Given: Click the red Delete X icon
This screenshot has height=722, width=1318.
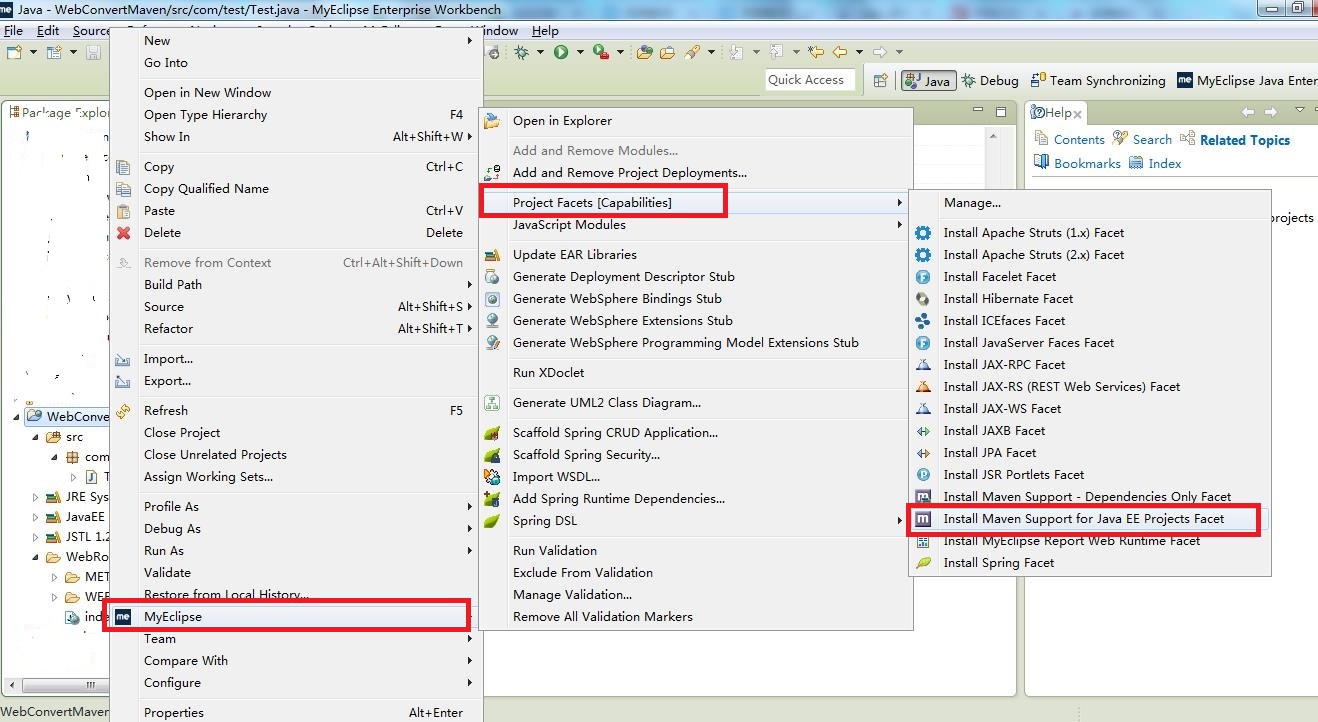Looking at the screenshot, I should 123,233.
